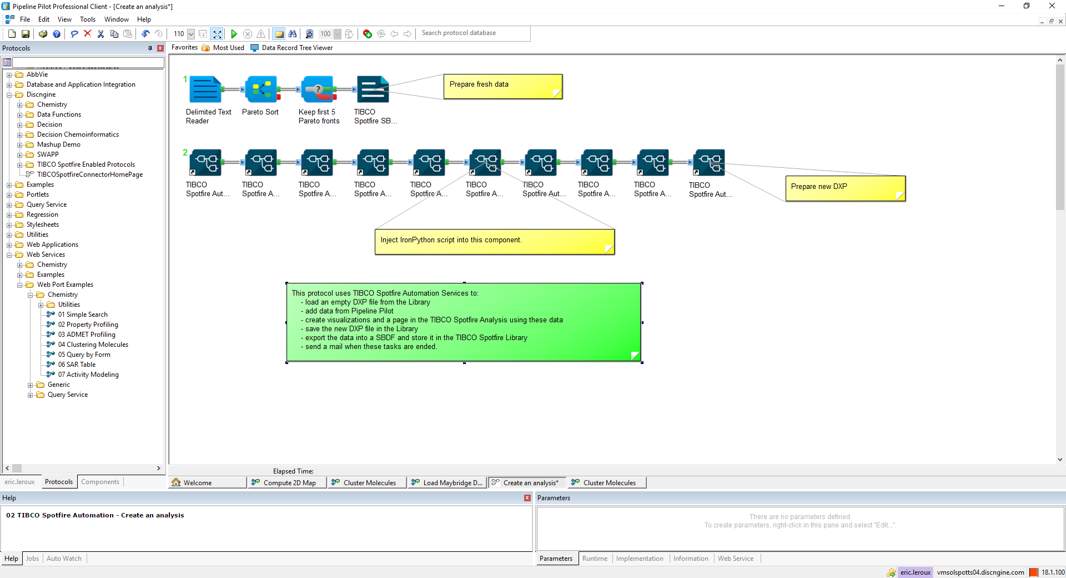The width and height of the screenshot is (1066, 578).
Task: Click the lasso selection toolbar icon
Action: (74, 33)
